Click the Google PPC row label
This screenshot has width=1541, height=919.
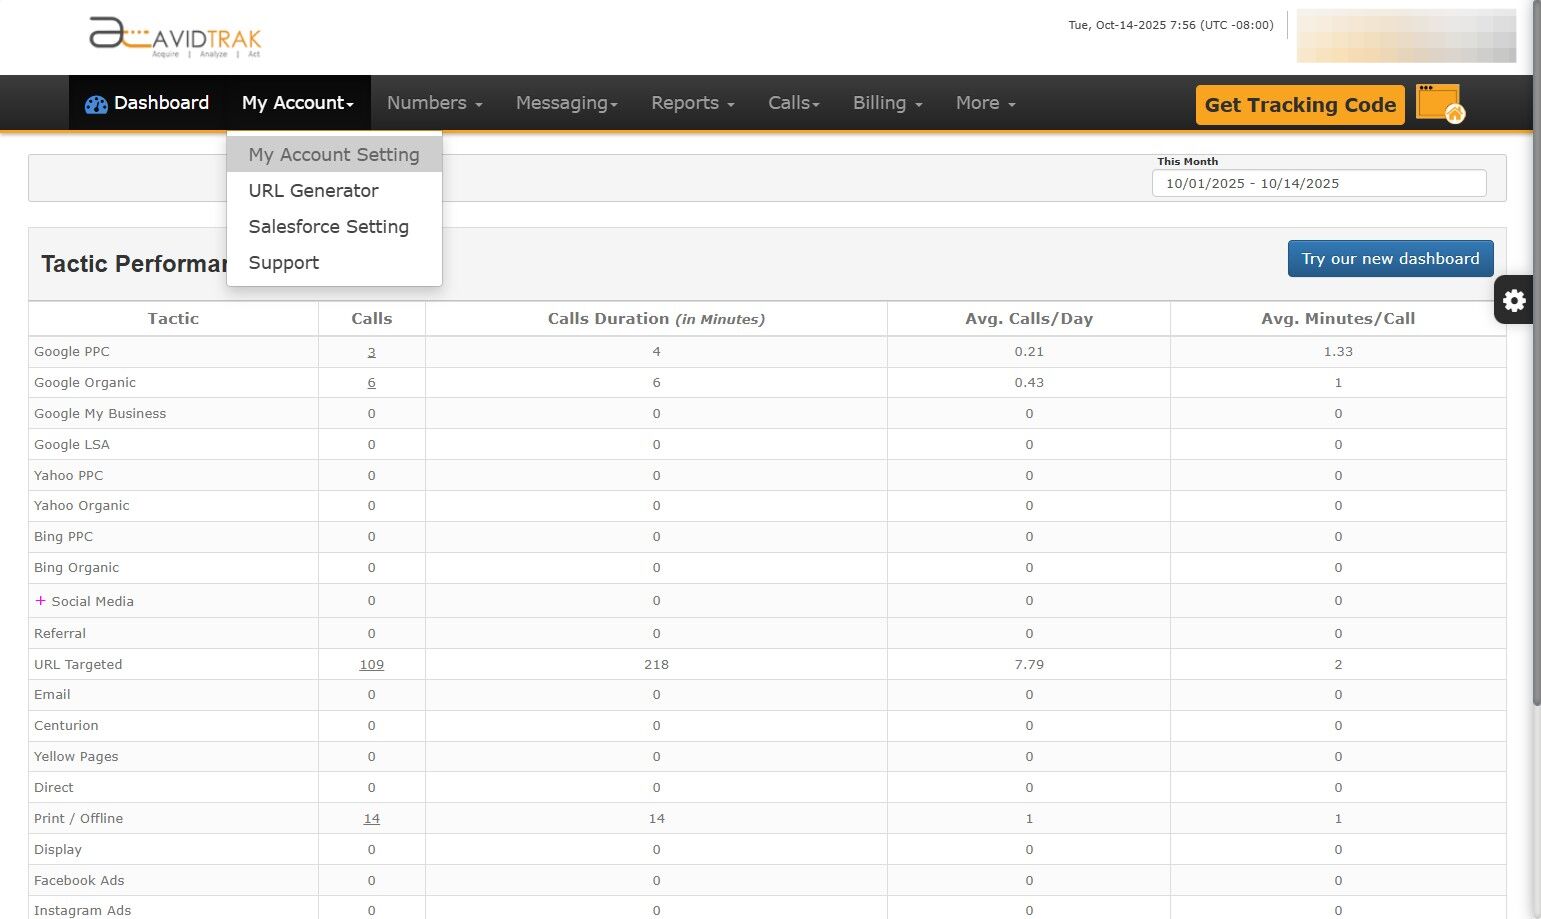point(72,352)
